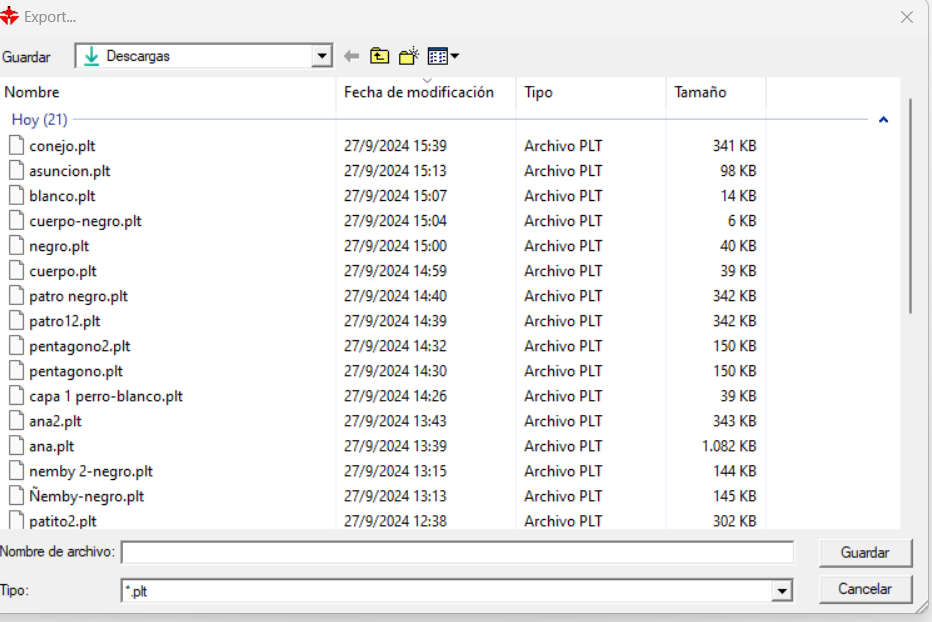The height and width of the screenshot is (622, 932).
Task: Select file icon of patro12.plt
Action: 17,321
